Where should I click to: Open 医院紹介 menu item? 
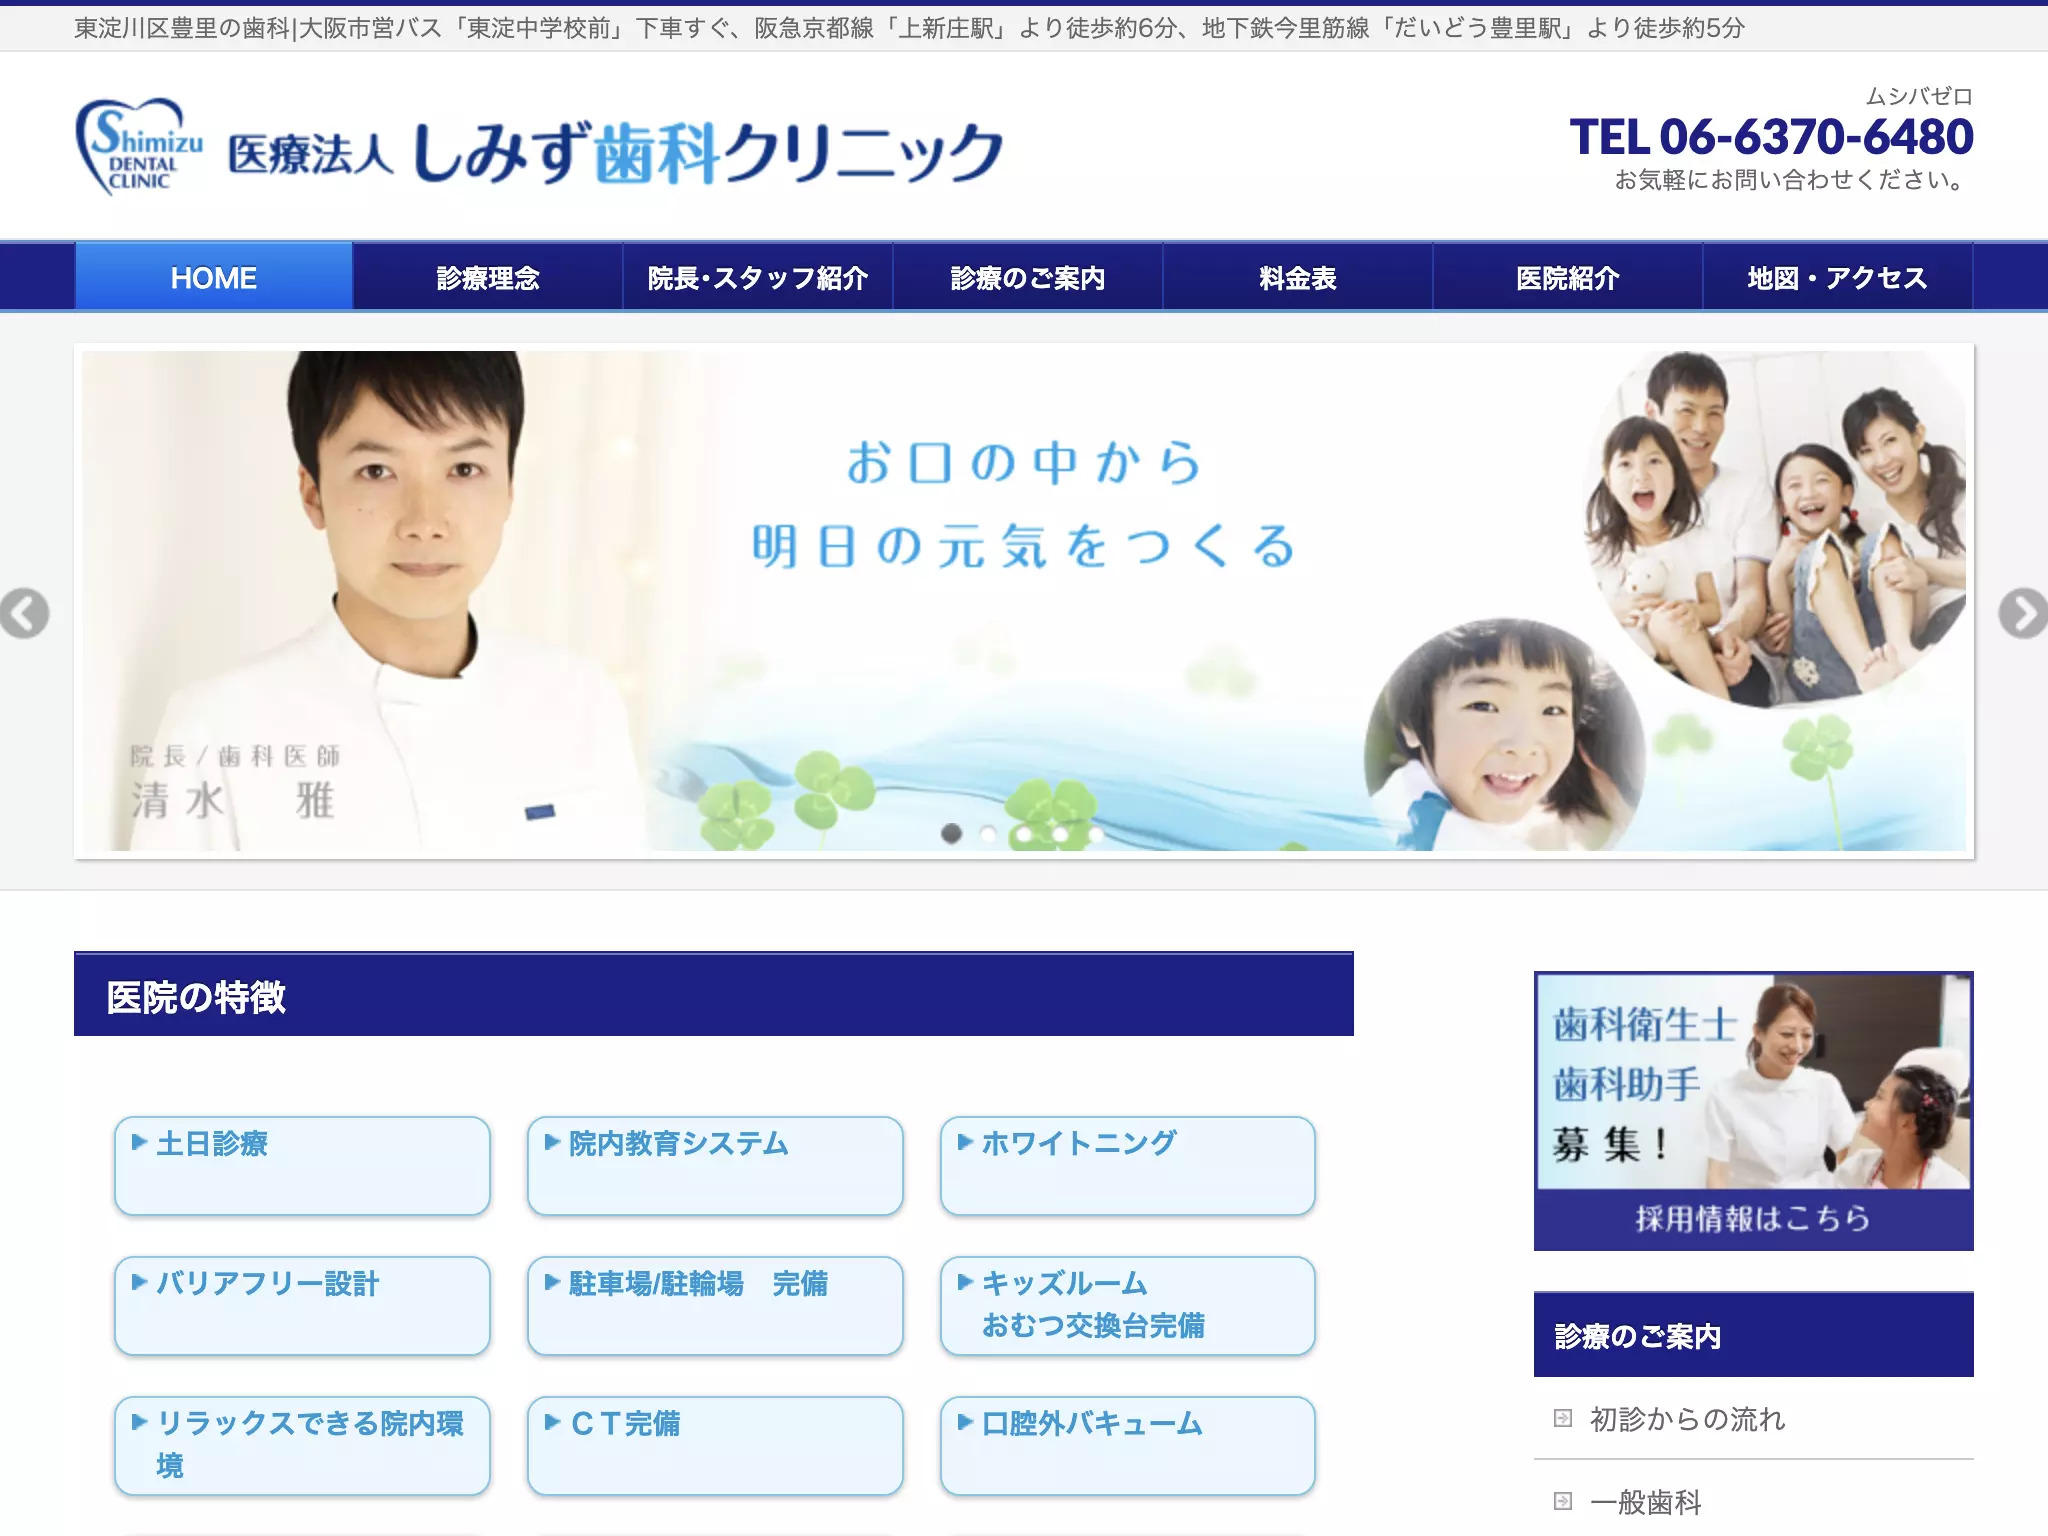pyautogui.click(x=1568, y=277)
